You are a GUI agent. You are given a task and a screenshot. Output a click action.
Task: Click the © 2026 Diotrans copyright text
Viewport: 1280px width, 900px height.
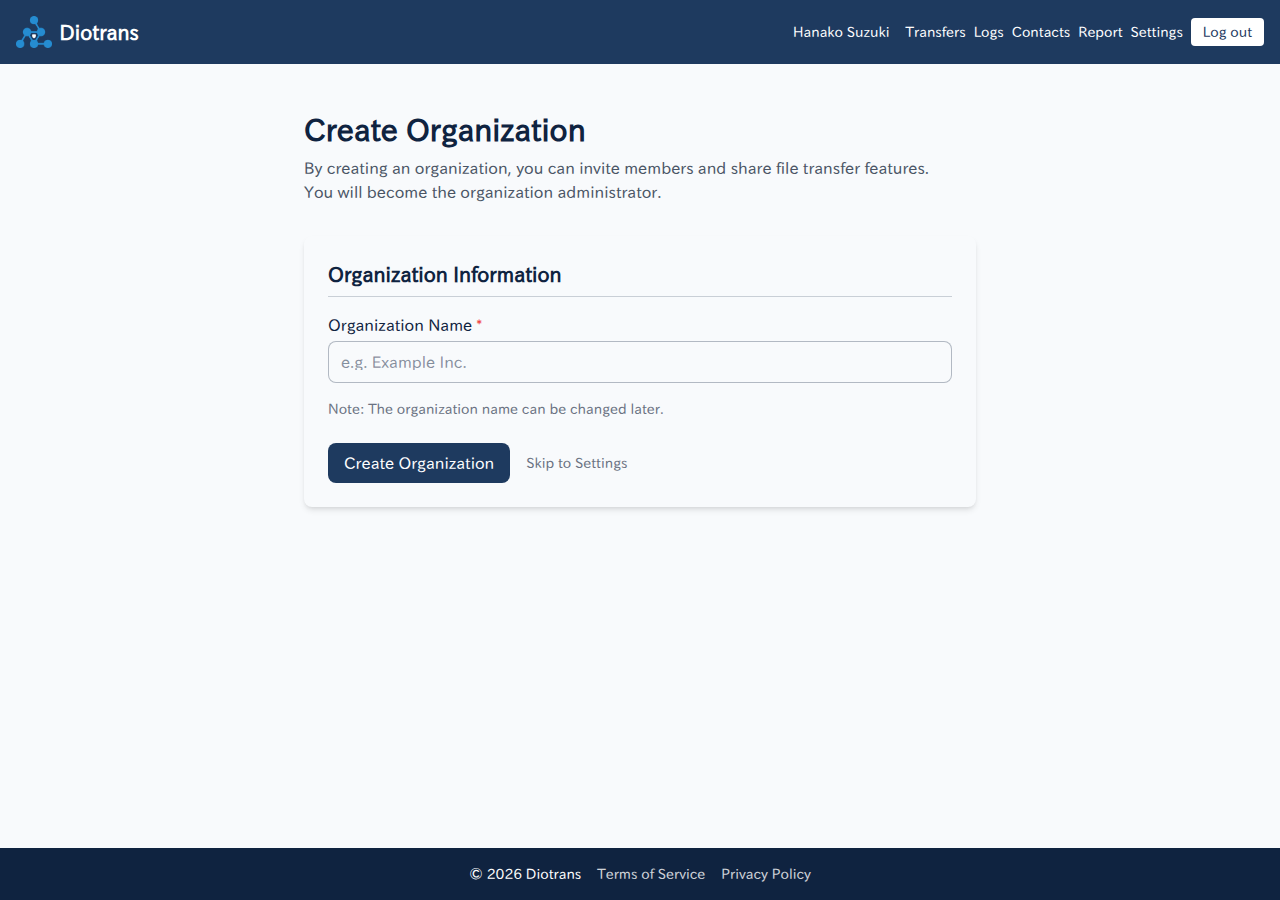tap(525, 874)
